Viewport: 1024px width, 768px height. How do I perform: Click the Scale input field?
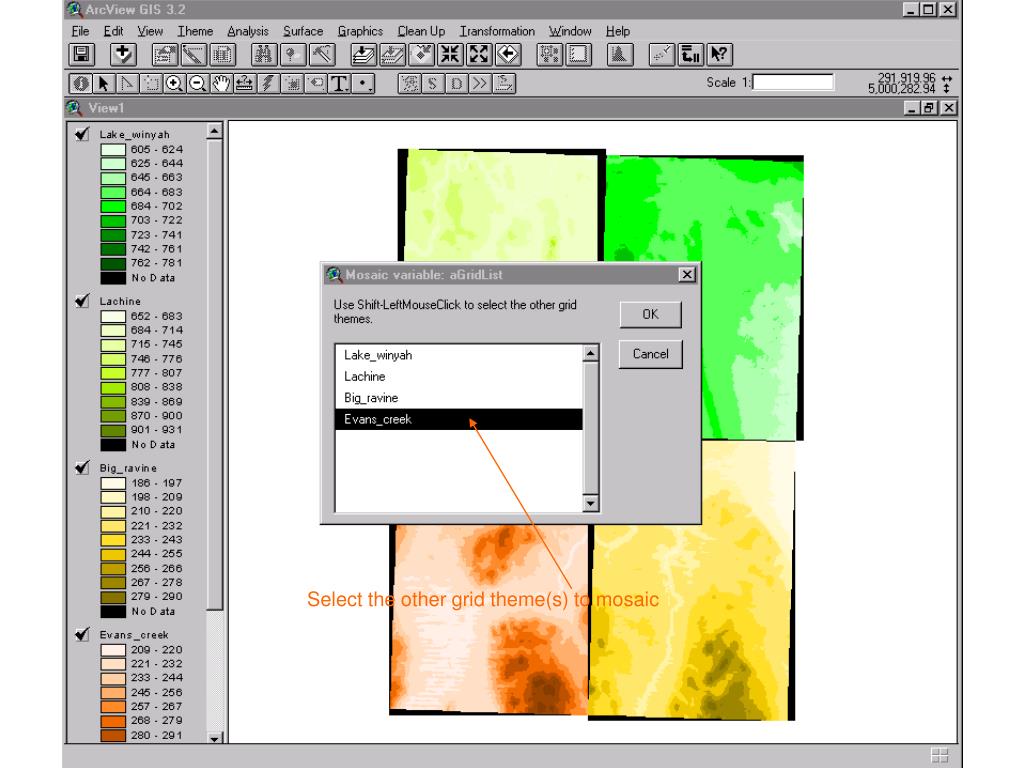tap(793, 82)
